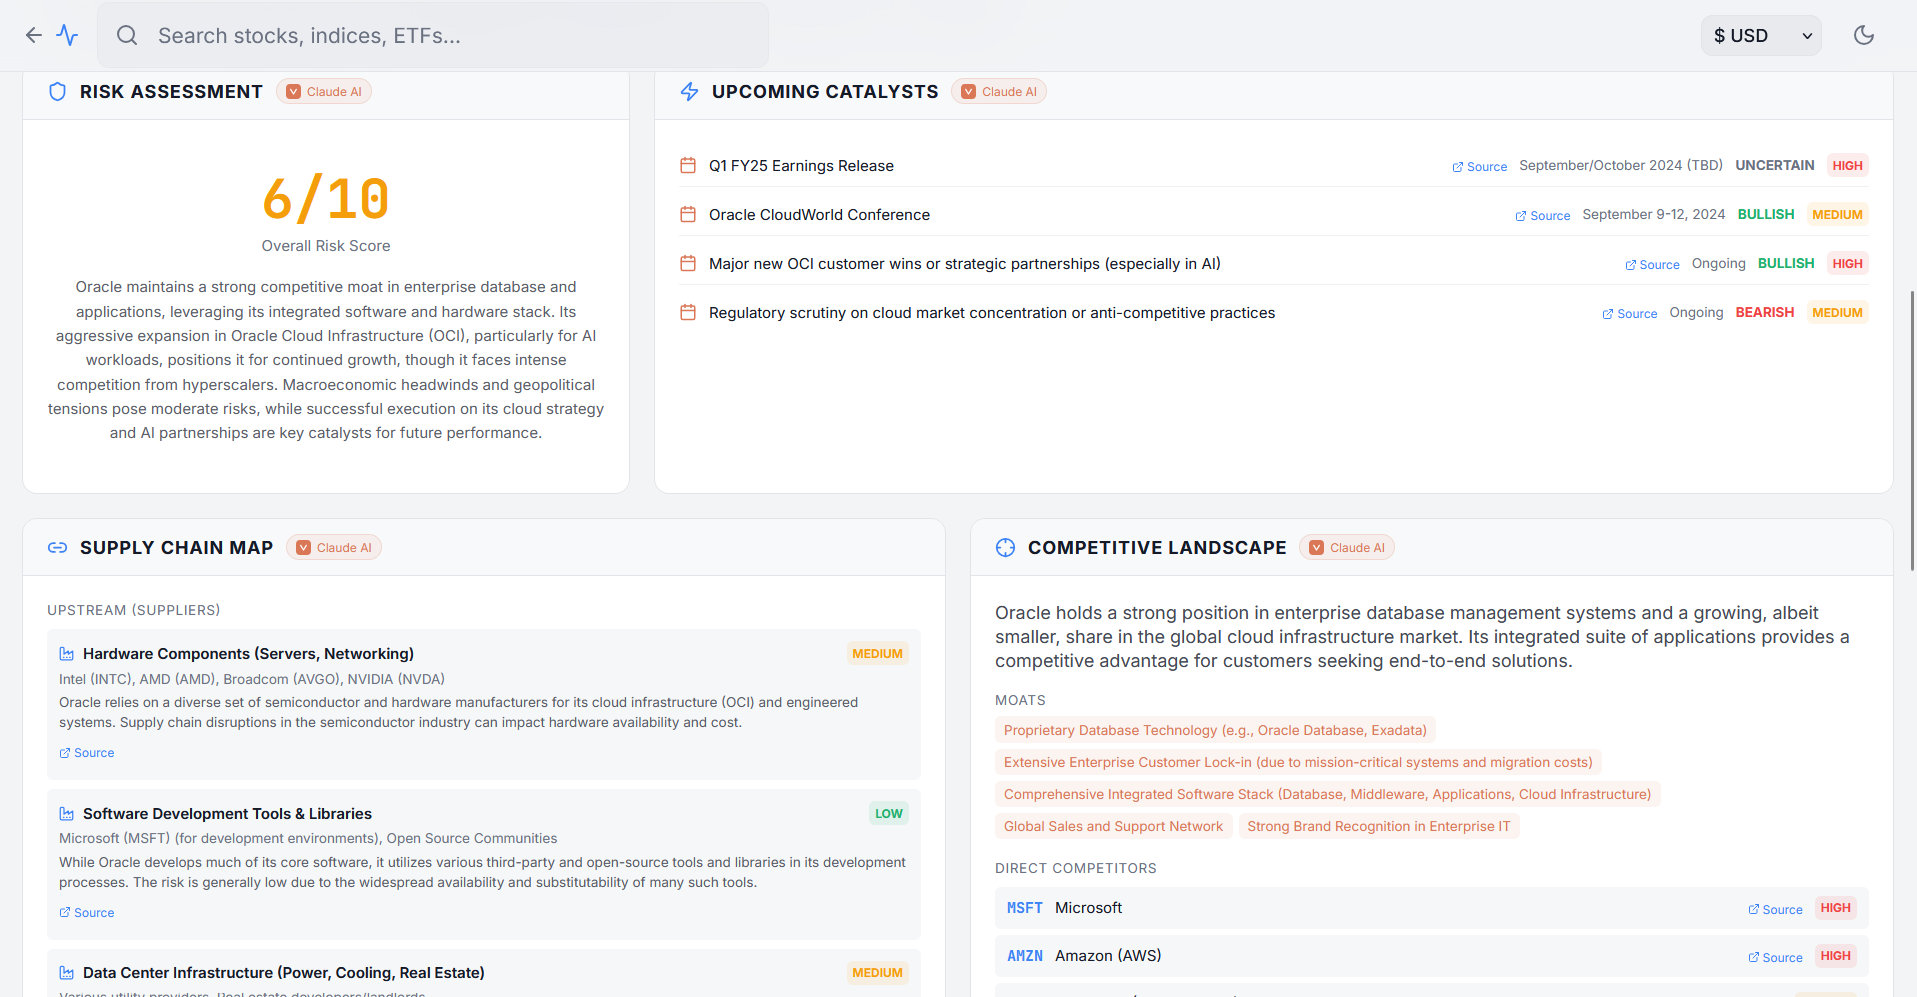1917x997 pixels.
Task: Click calendar icon for Oracle CloudWorld Conference
Action: pyautogui.click(x=688, y=215)
